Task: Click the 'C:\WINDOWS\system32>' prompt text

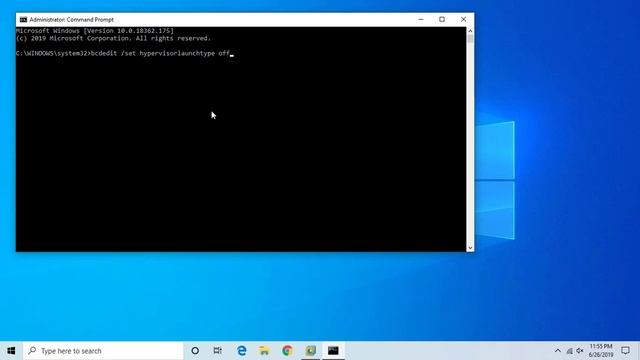Action: [x=53, y=53]
